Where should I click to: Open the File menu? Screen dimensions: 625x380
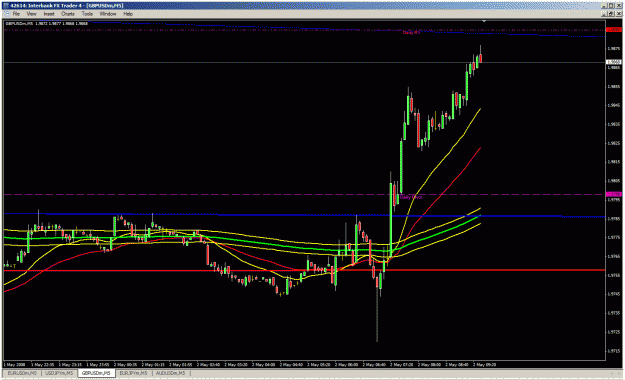[16, 14]
